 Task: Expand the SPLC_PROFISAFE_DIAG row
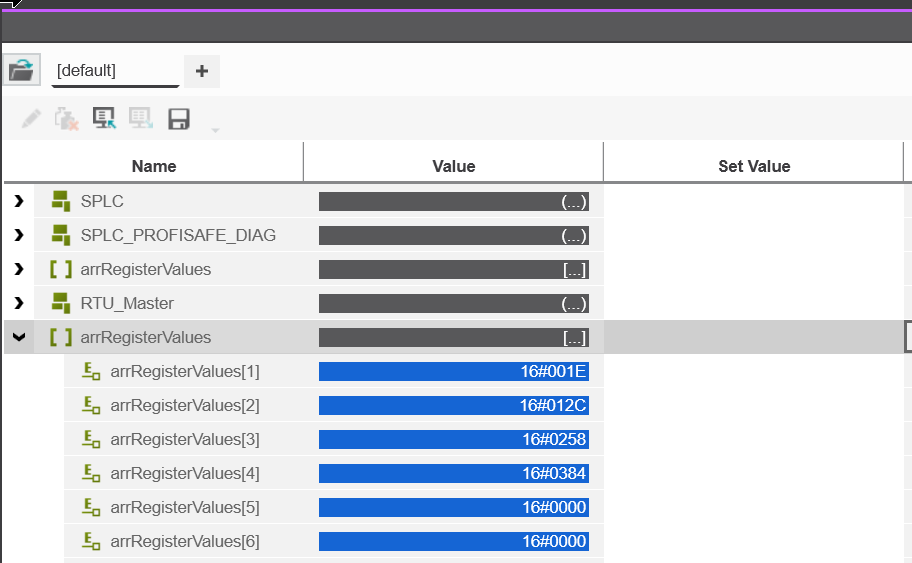(19, 235)
